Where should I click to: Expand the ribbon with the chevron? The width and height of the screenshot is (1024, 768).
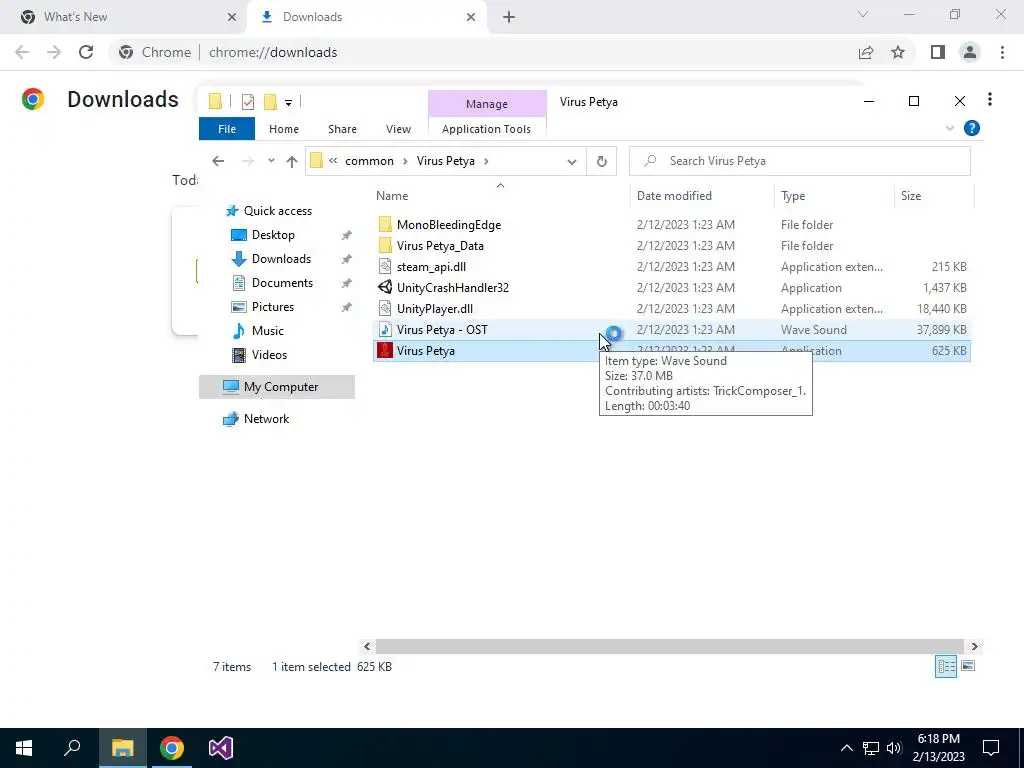[949, 129]
